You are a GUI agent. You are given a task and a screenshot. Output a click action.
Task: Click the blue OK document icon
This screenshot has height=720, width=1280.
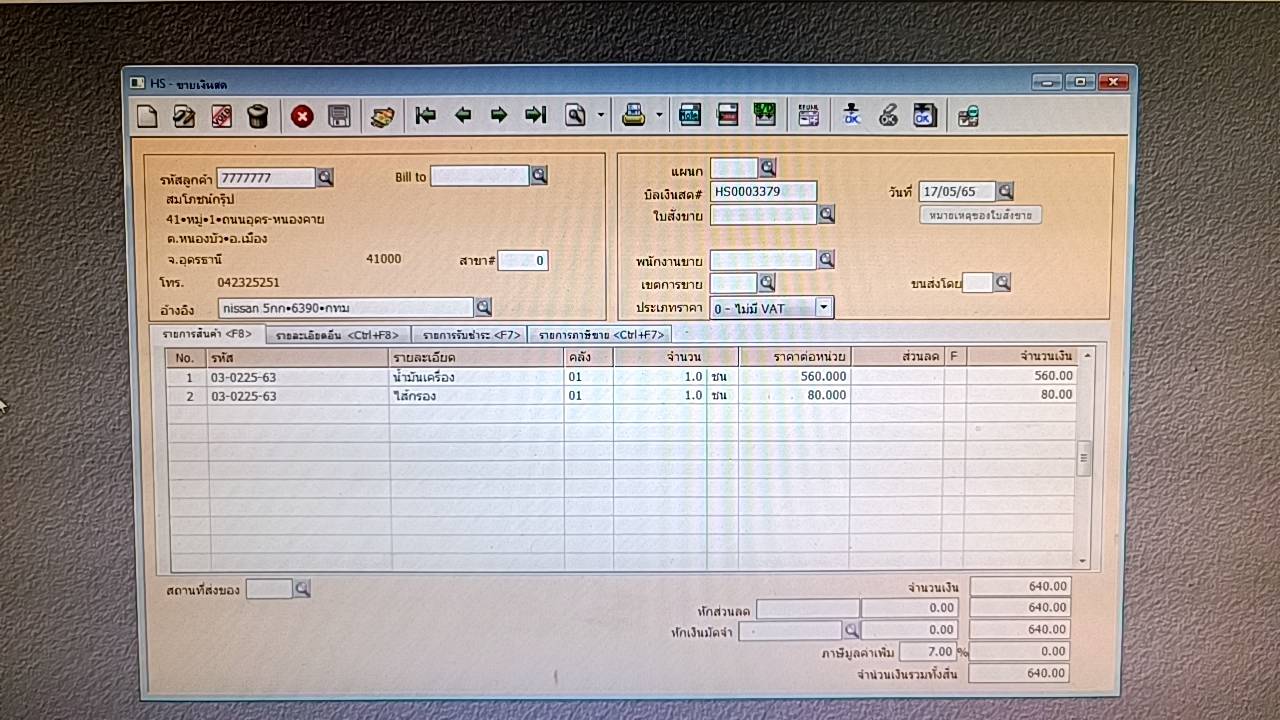click(x=925, y=116)
